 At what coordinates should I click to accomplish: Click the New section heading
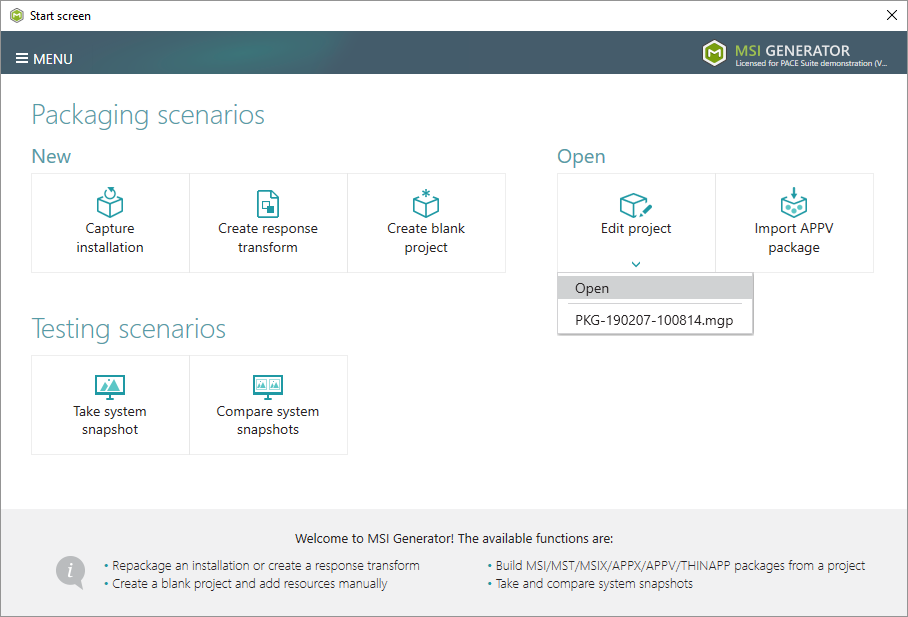[x=51, y=156]
